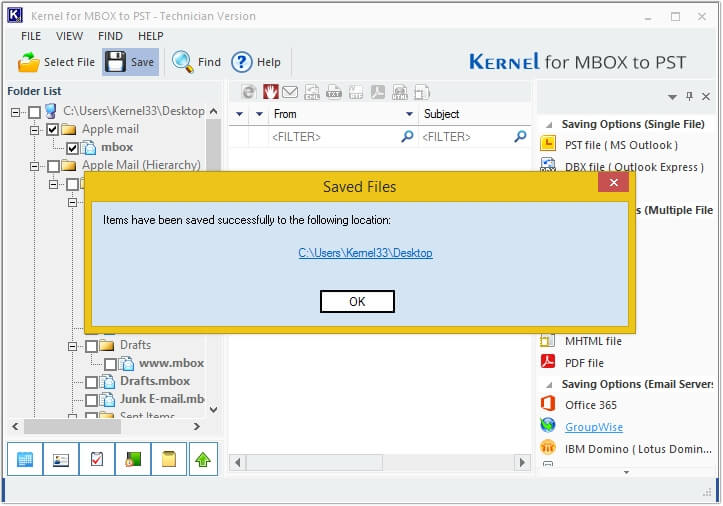Screen dimensions: 723x506
Task: Click the MHT export icon in message toolbar
Action: point(421,92)
